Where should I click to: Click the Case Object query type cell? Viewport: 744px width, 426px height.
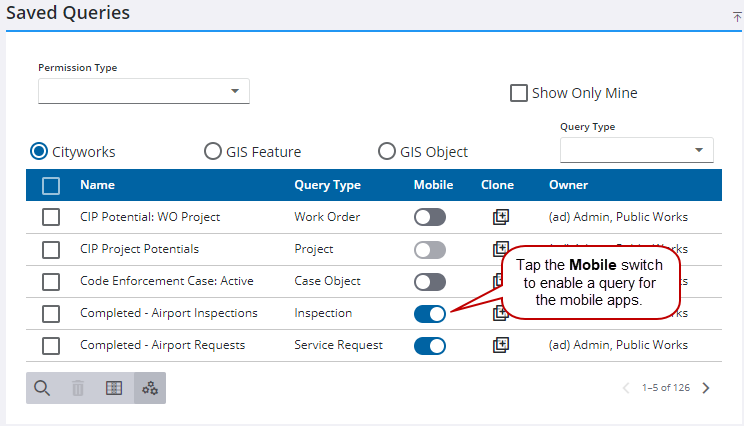click(x=327, y=281)
